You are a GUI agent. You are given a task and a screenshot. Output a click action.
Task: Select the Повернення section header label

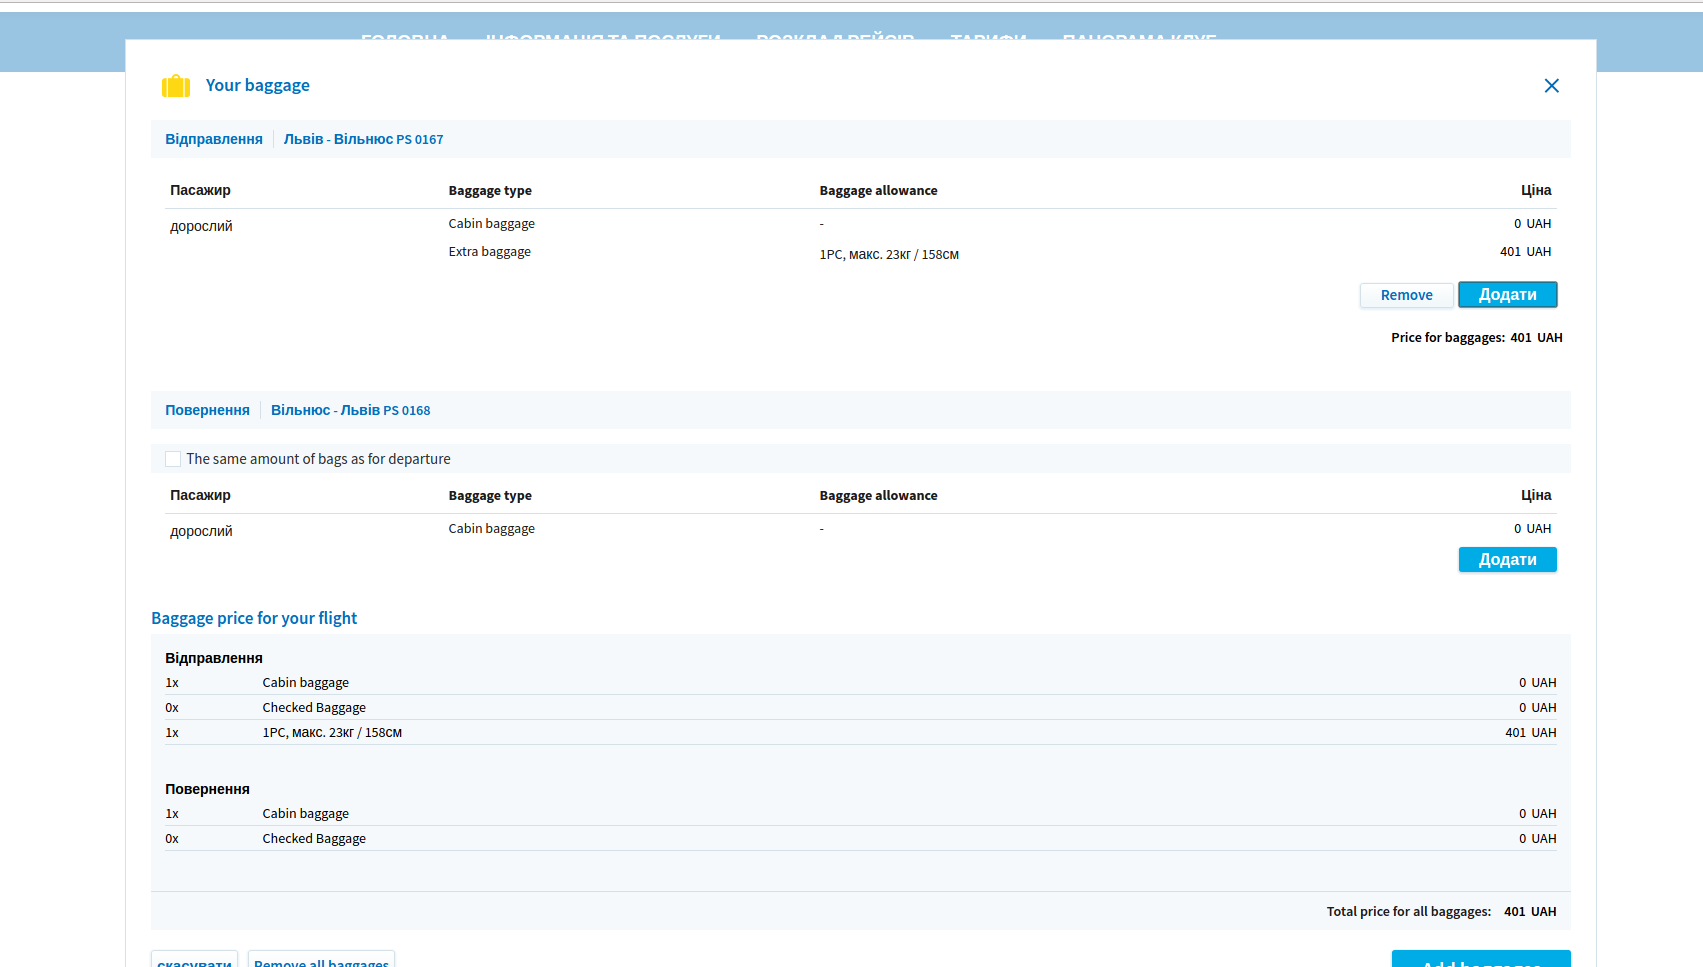click(207, 410)
